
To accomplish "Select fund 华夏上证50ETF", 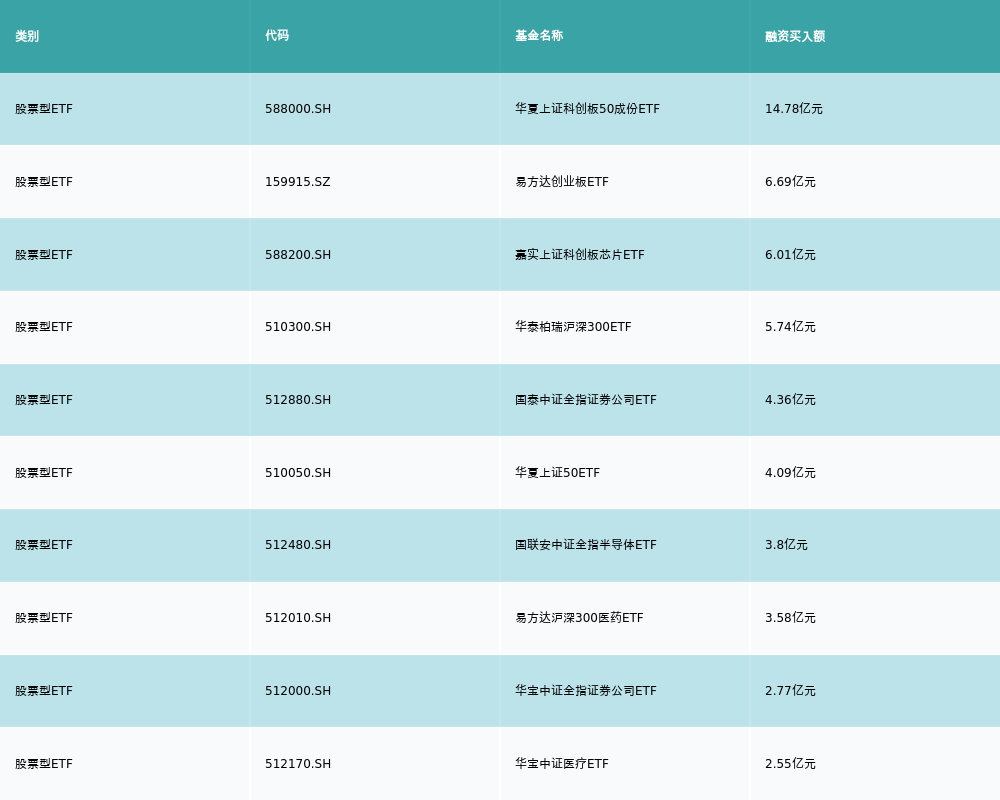I will pyautogui.click(x=557, y=473).
